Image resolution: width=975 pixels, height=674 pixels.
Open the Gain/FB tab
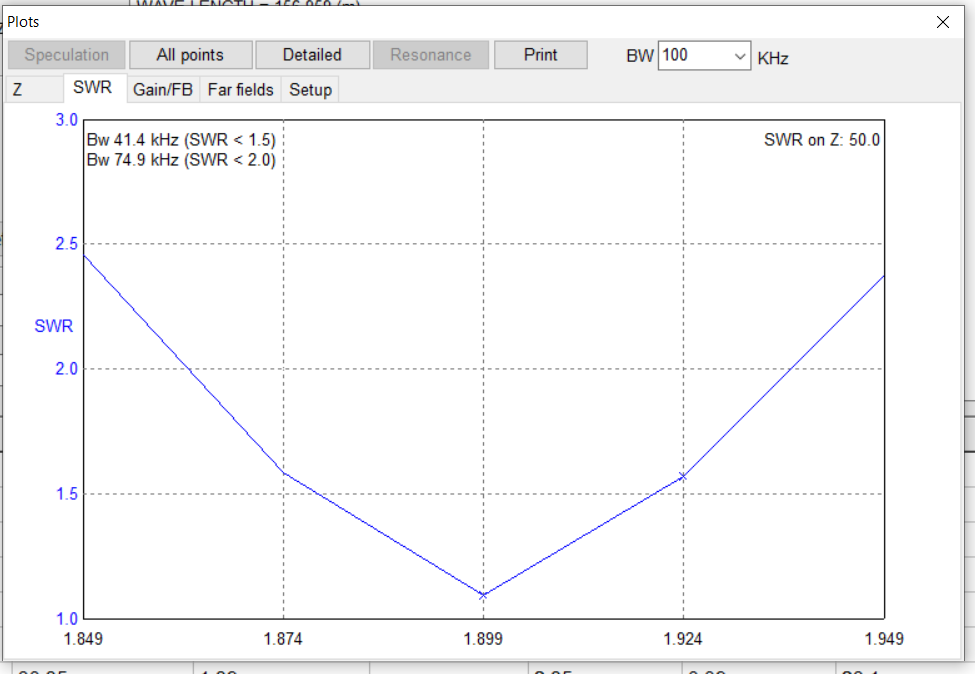163,90
